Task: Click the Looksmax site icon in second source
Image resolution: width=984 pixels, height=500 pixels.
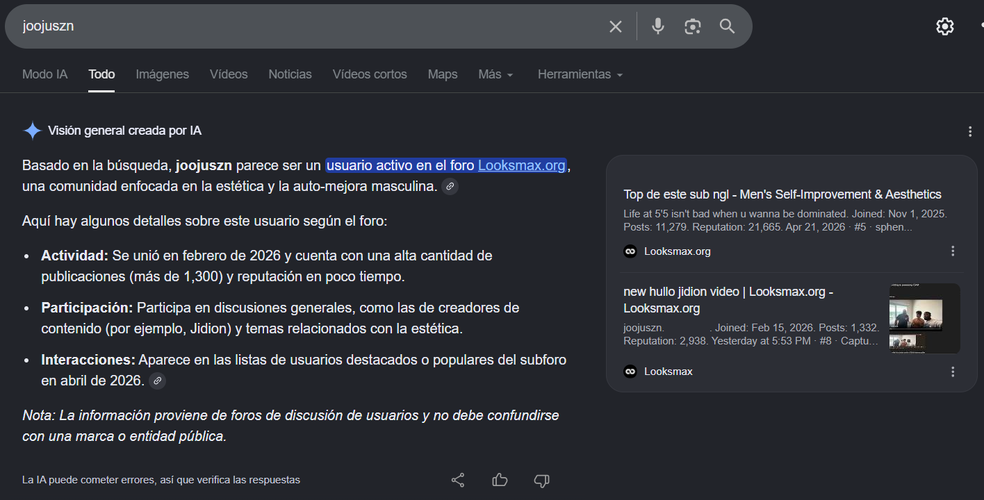Action: click(x=630, y=371)
